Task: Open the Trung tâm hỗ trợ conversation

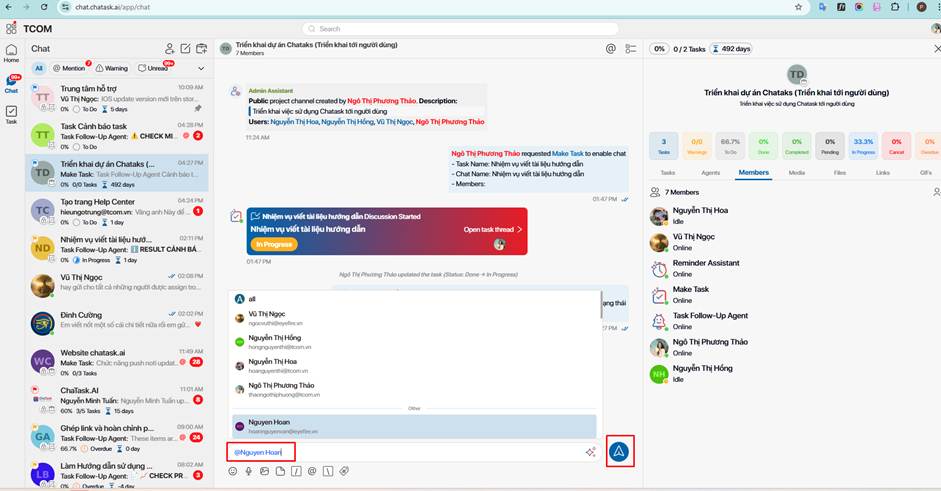Action: coord(117,98)
